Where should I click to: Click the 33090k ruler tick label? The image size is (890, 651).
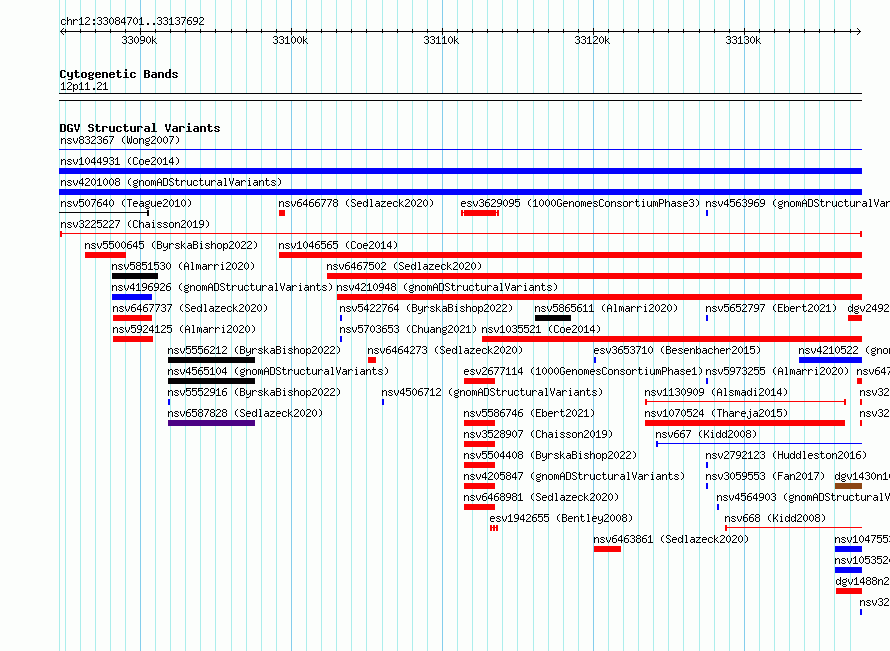point(139,40)
